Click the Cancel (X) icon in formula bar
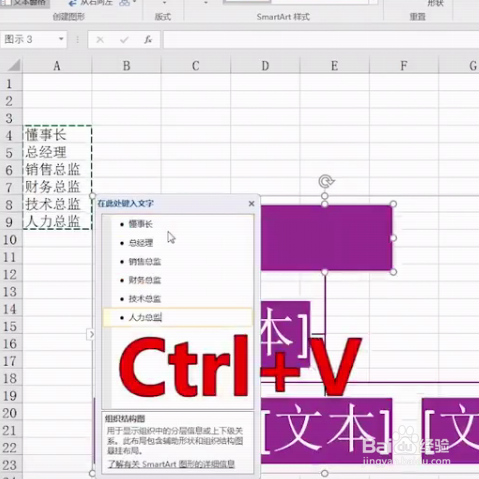The width and height of the screenshot is (479, 479). click(100, 40)
